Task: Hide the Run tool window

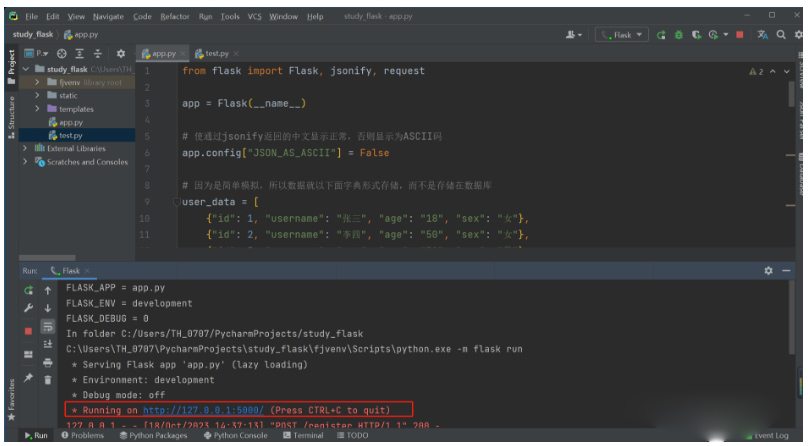Action: 786,270
